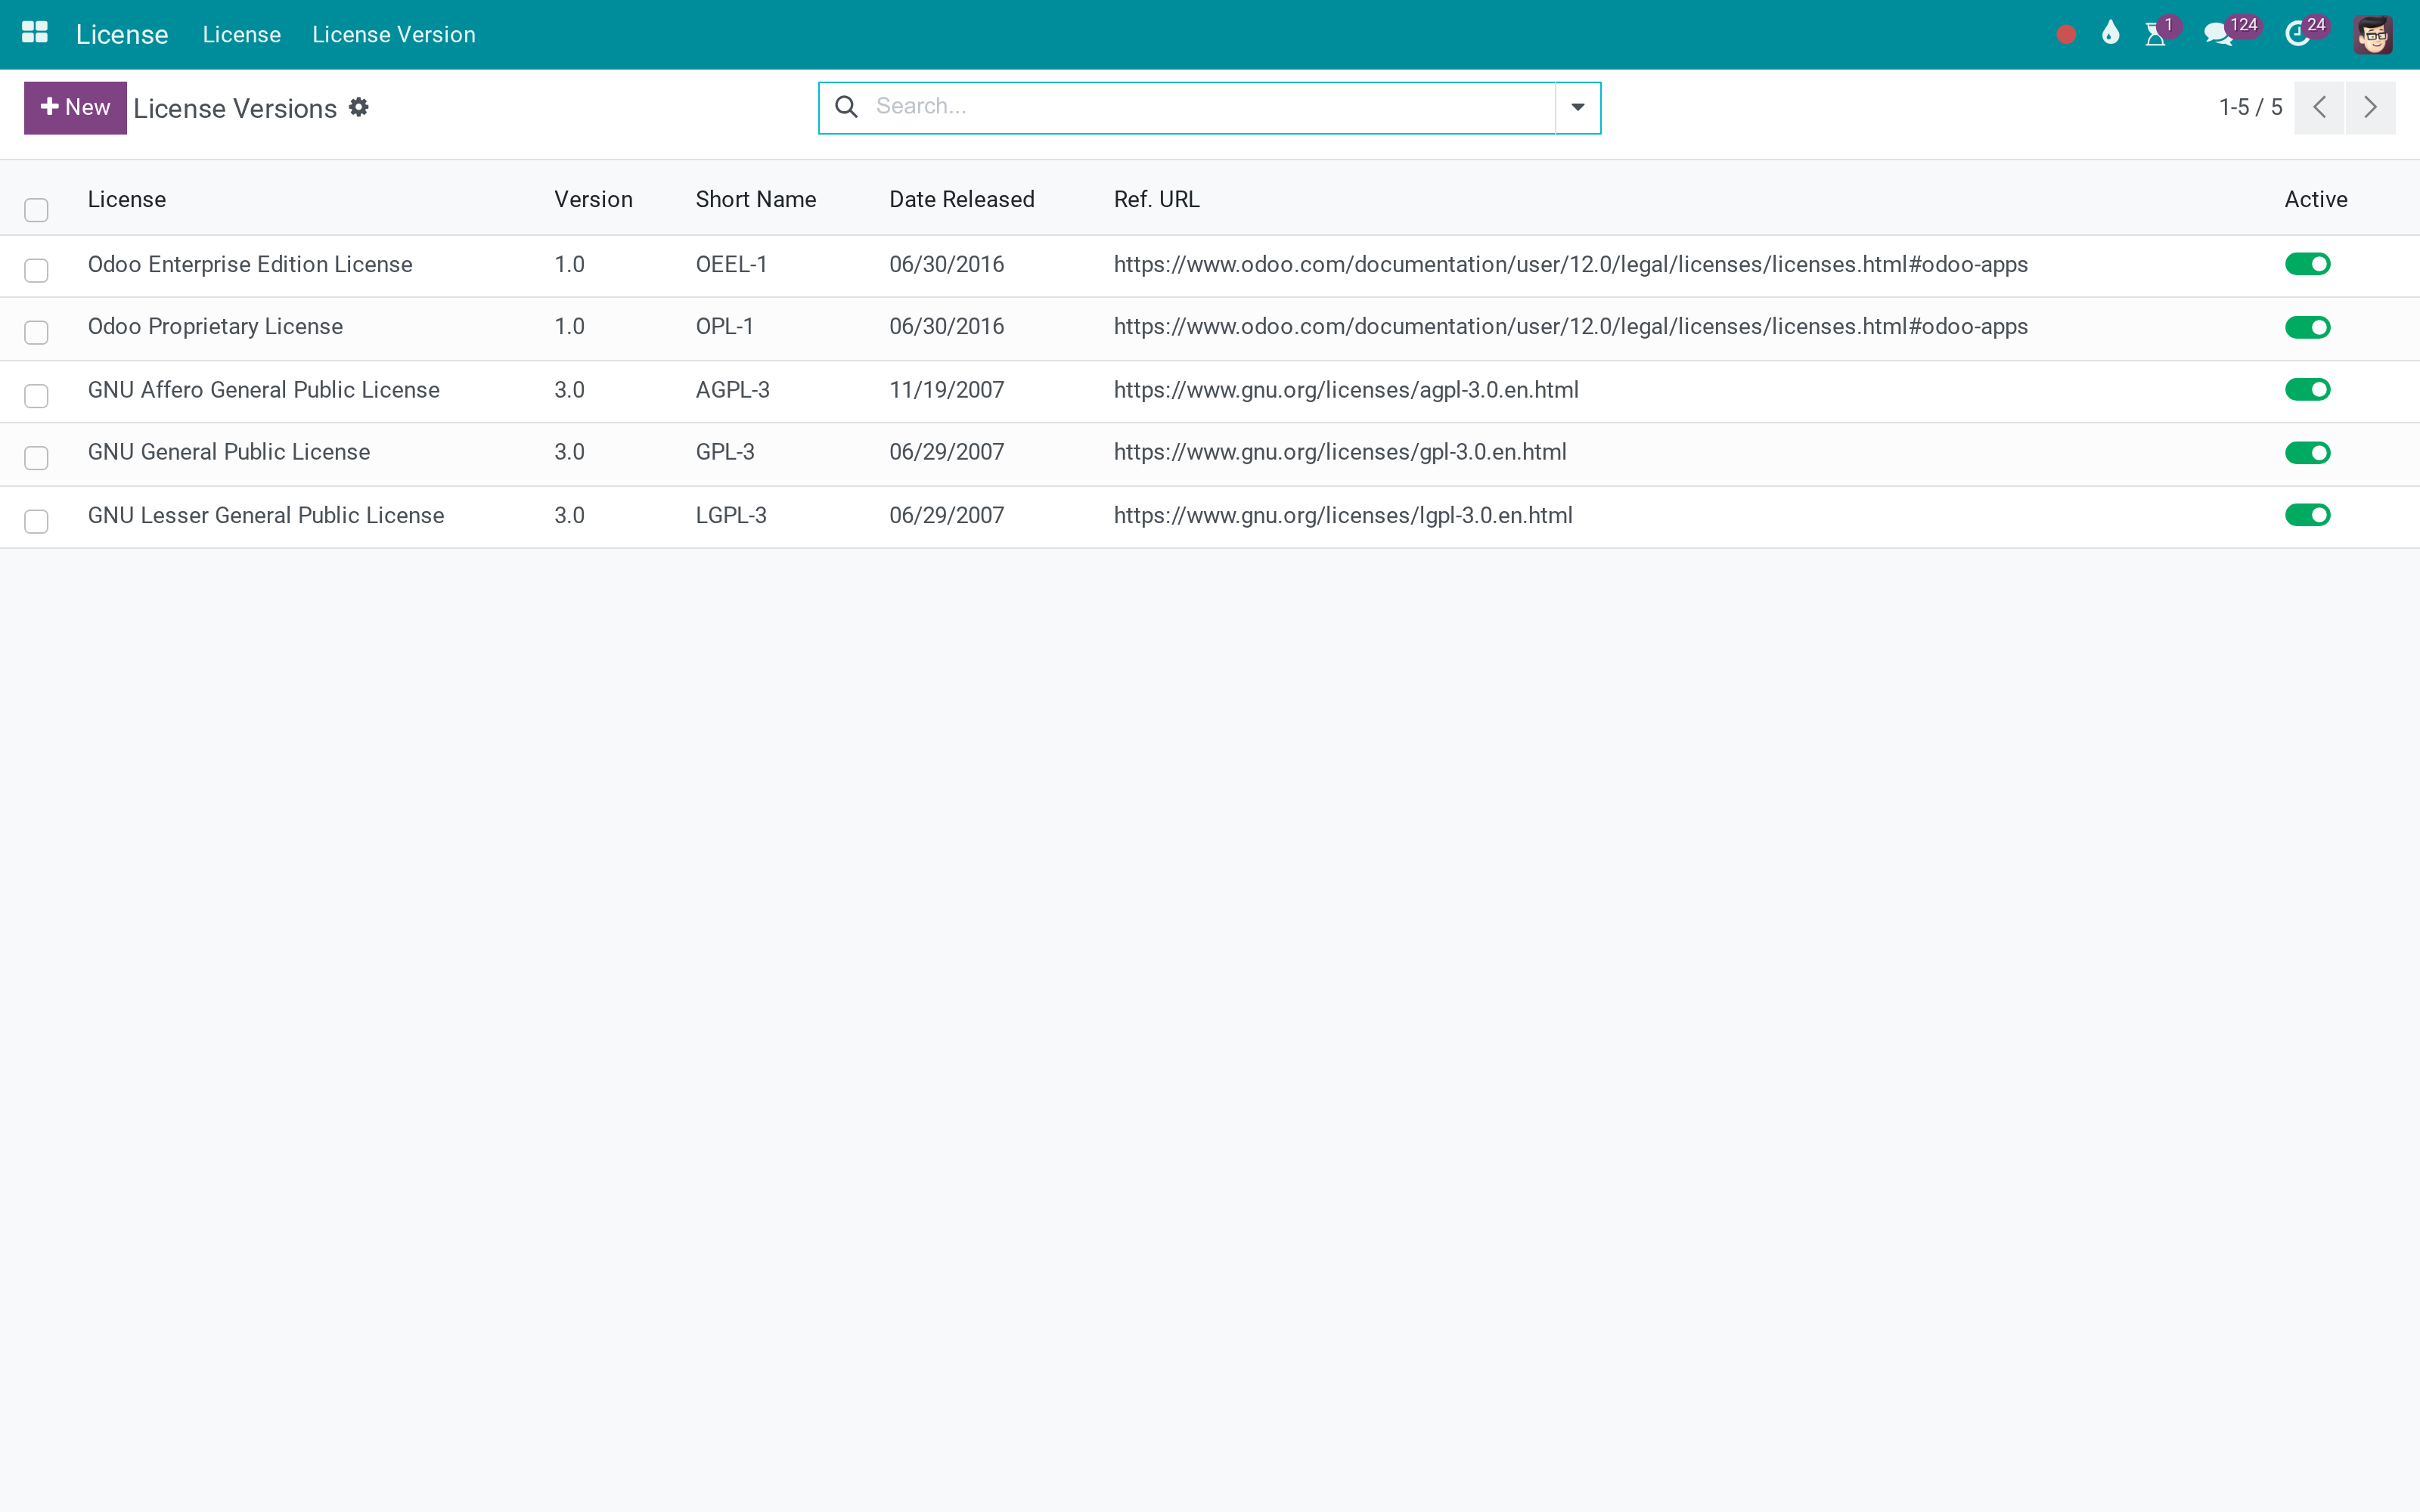Tick checkbox for GNU Affero General Public License
This screenshot has width=2420, height=1512.
(x=37, y=396)
